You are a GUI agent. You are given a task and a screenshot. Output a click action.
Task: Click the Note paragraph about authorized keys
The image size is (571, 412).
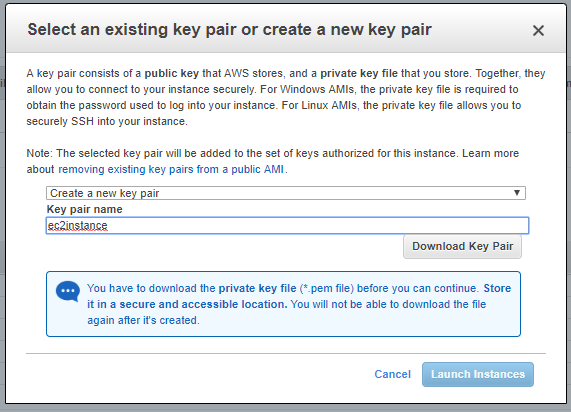(x=273, y=161)
